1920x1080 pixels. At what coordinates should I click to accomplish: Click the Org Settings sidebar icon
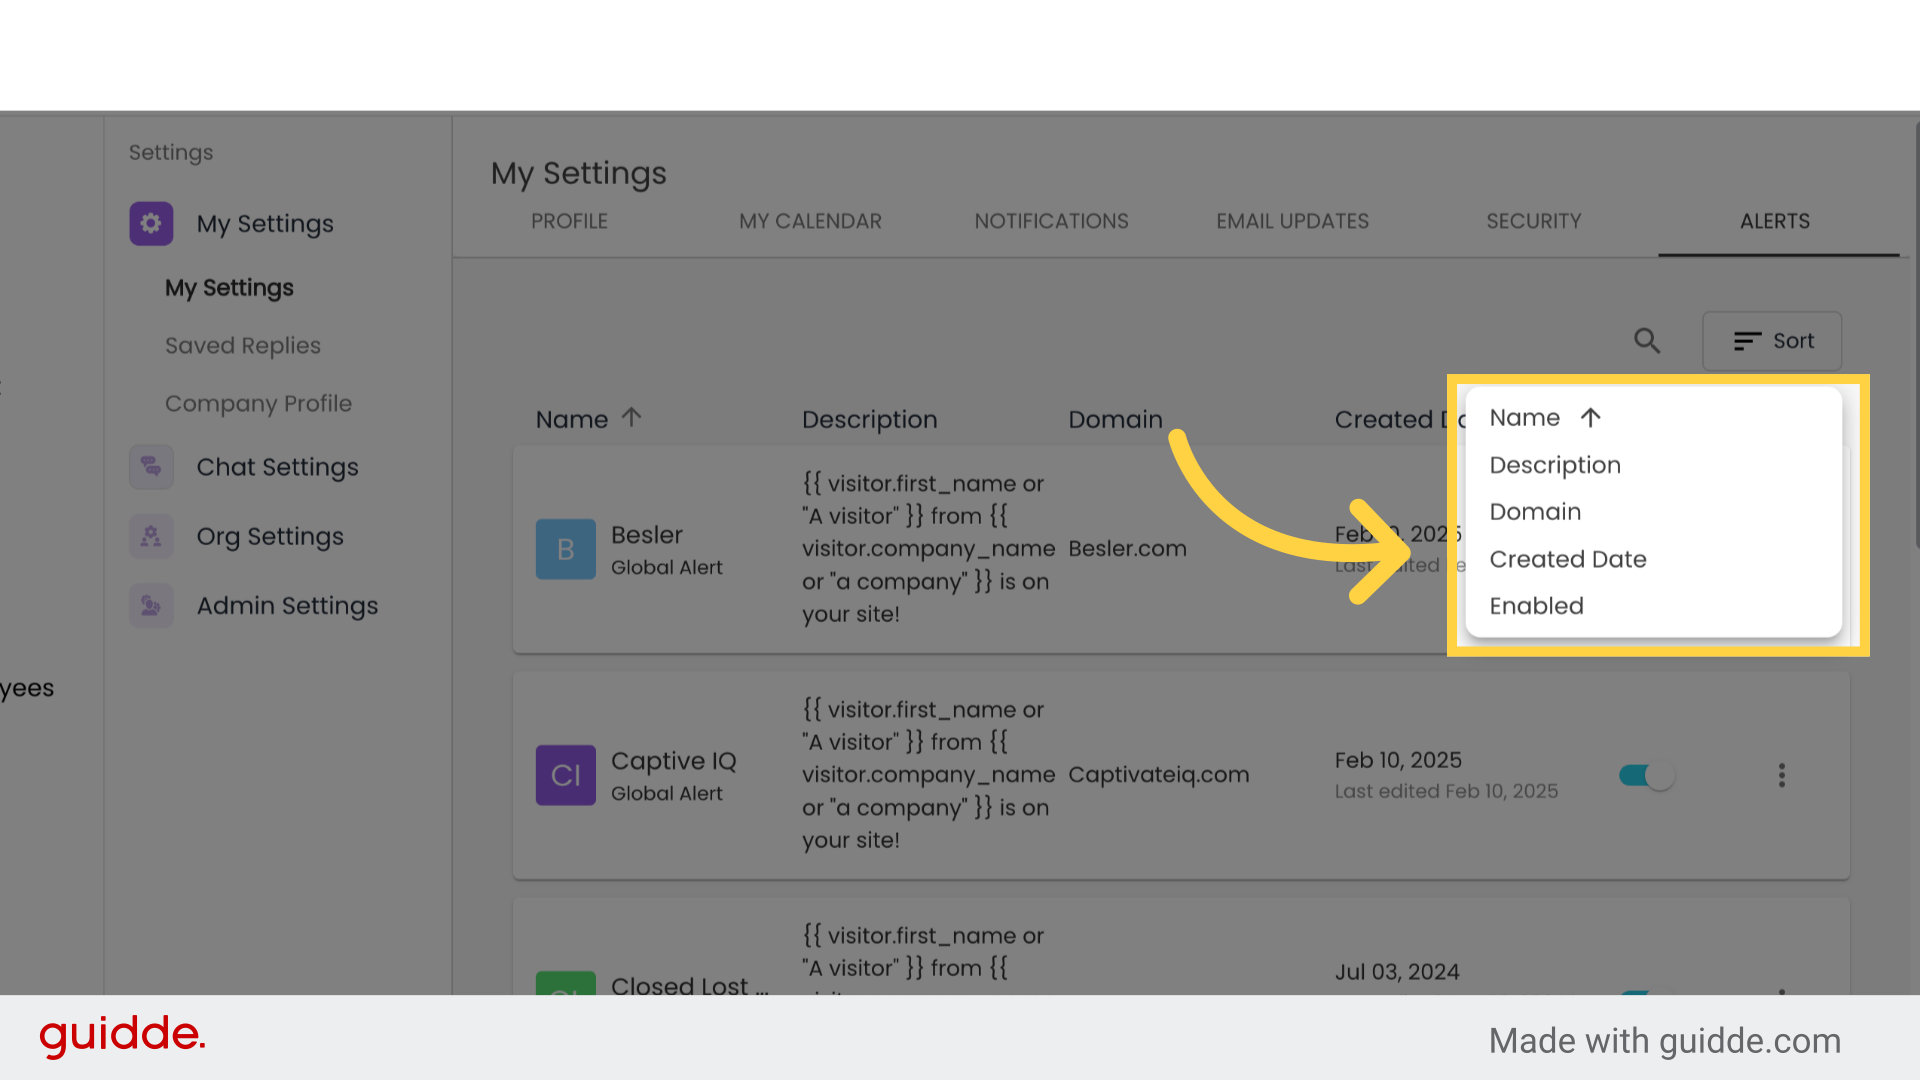click(151, 536)
